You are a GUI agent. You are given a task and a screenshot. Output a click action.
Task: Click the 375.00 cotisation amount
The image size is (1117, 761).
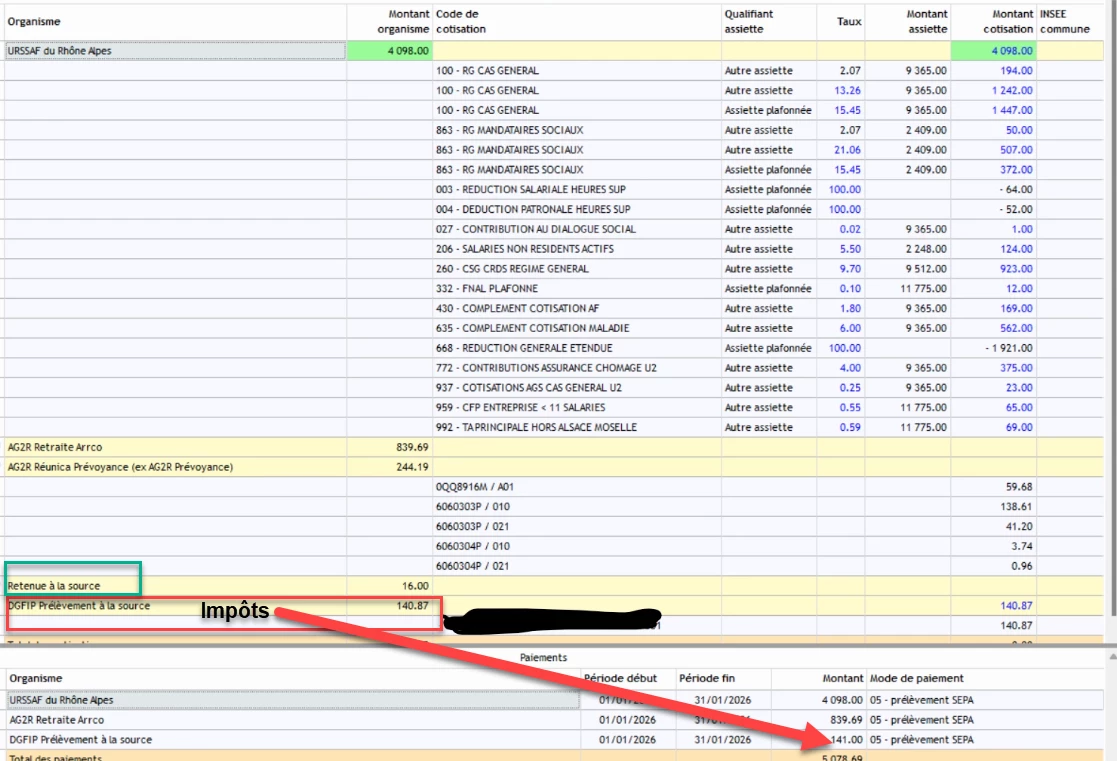click(1016, 368)
